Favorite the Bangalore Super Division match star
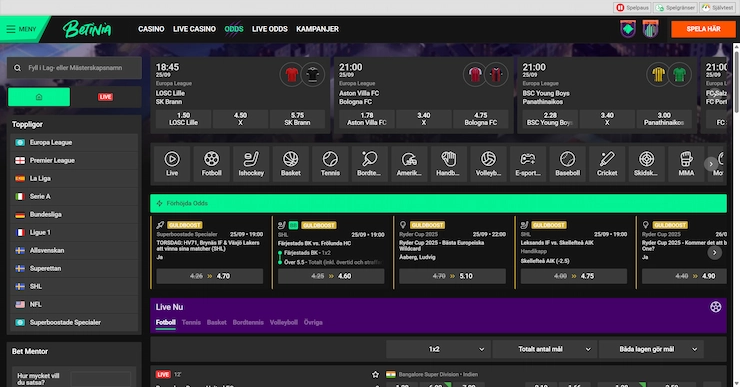Image resolution: width=740 pixels, height=387 pixels. click(x=375, y=374)
